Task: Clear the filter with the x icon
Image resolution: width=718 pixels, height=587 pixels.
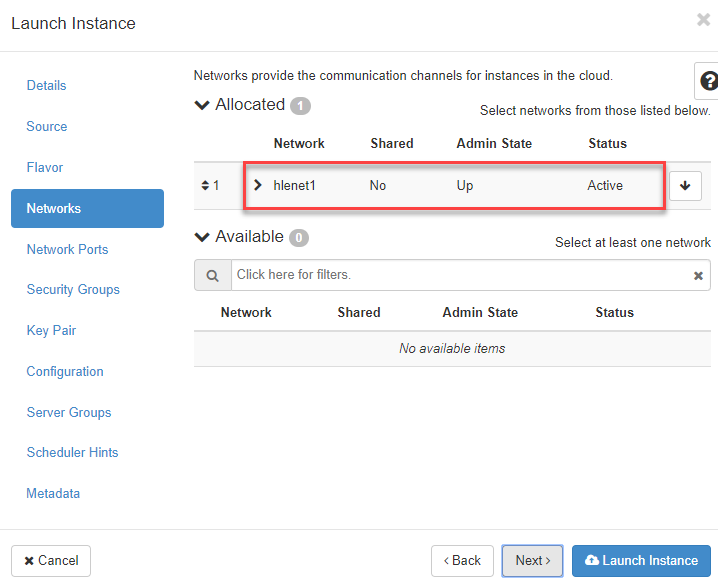Action: click(x=698, y=275)
